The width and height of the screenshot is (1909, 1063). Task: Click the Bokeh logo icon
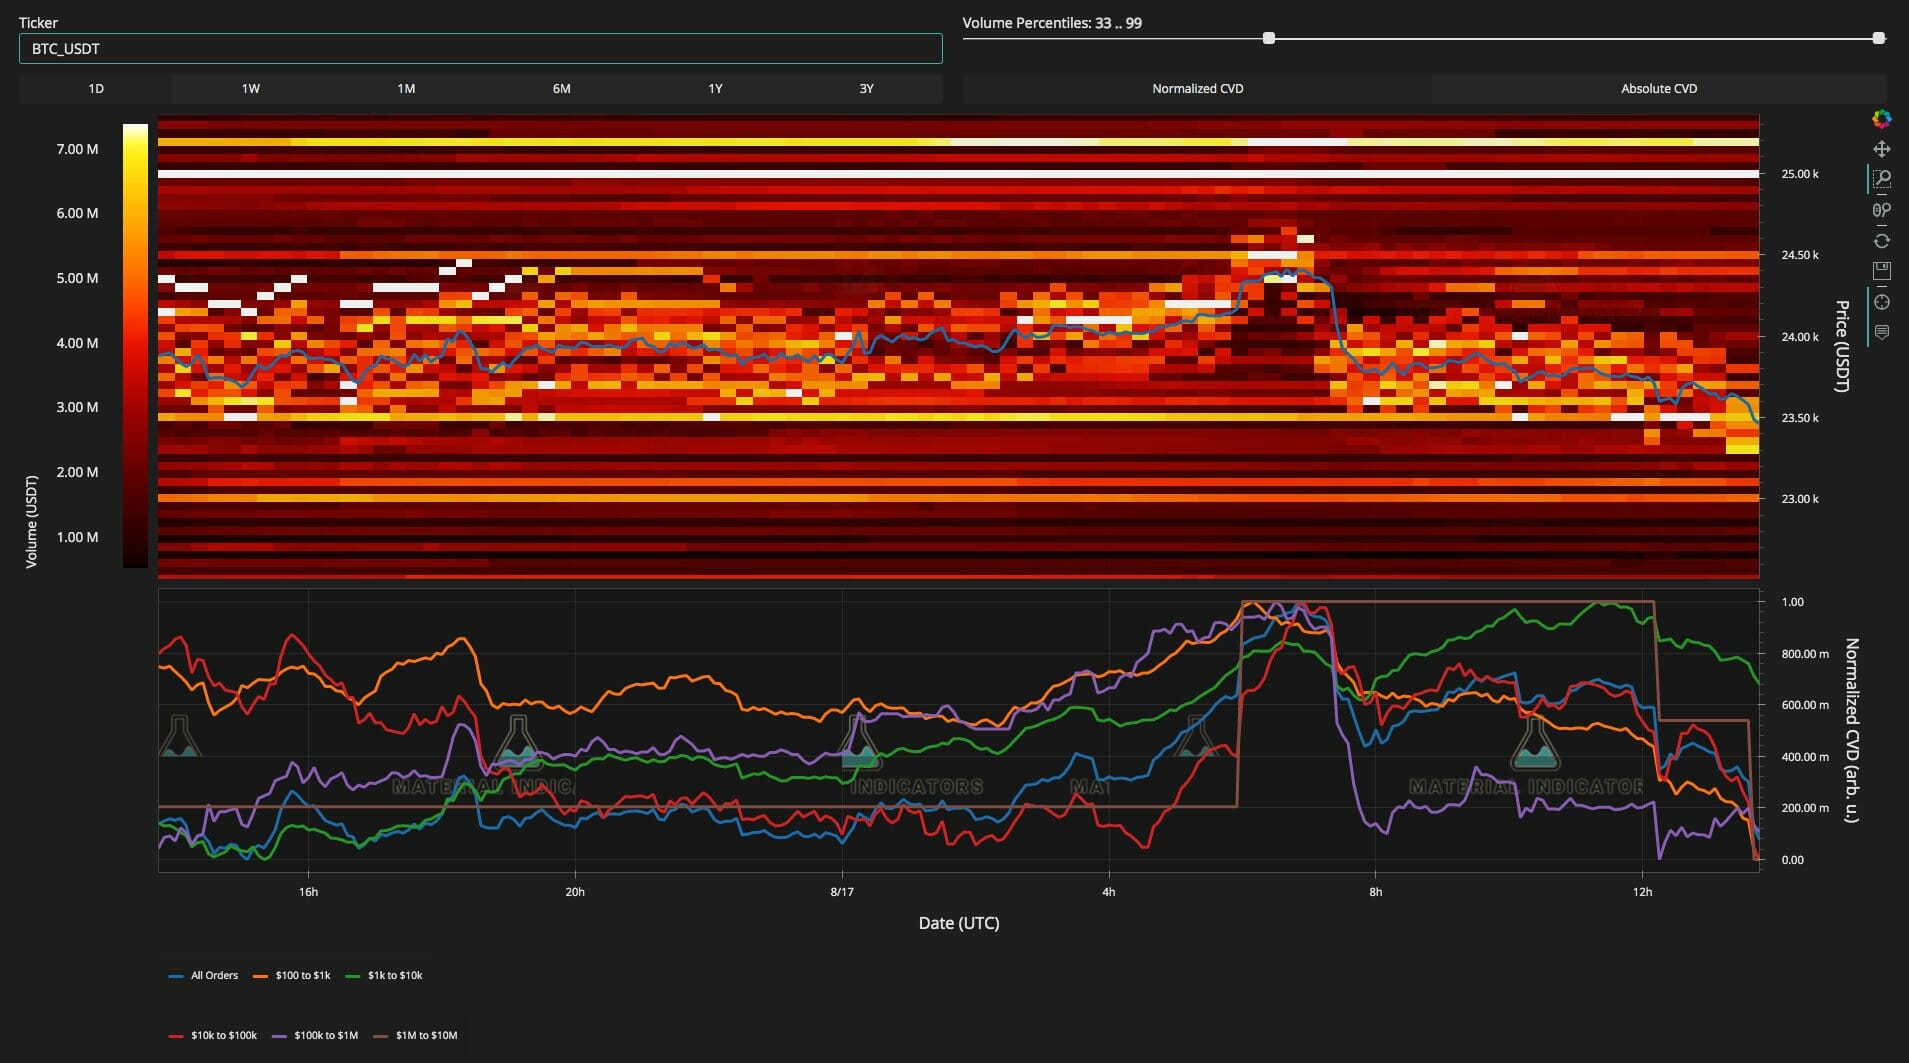click(x=1881, y=119)
